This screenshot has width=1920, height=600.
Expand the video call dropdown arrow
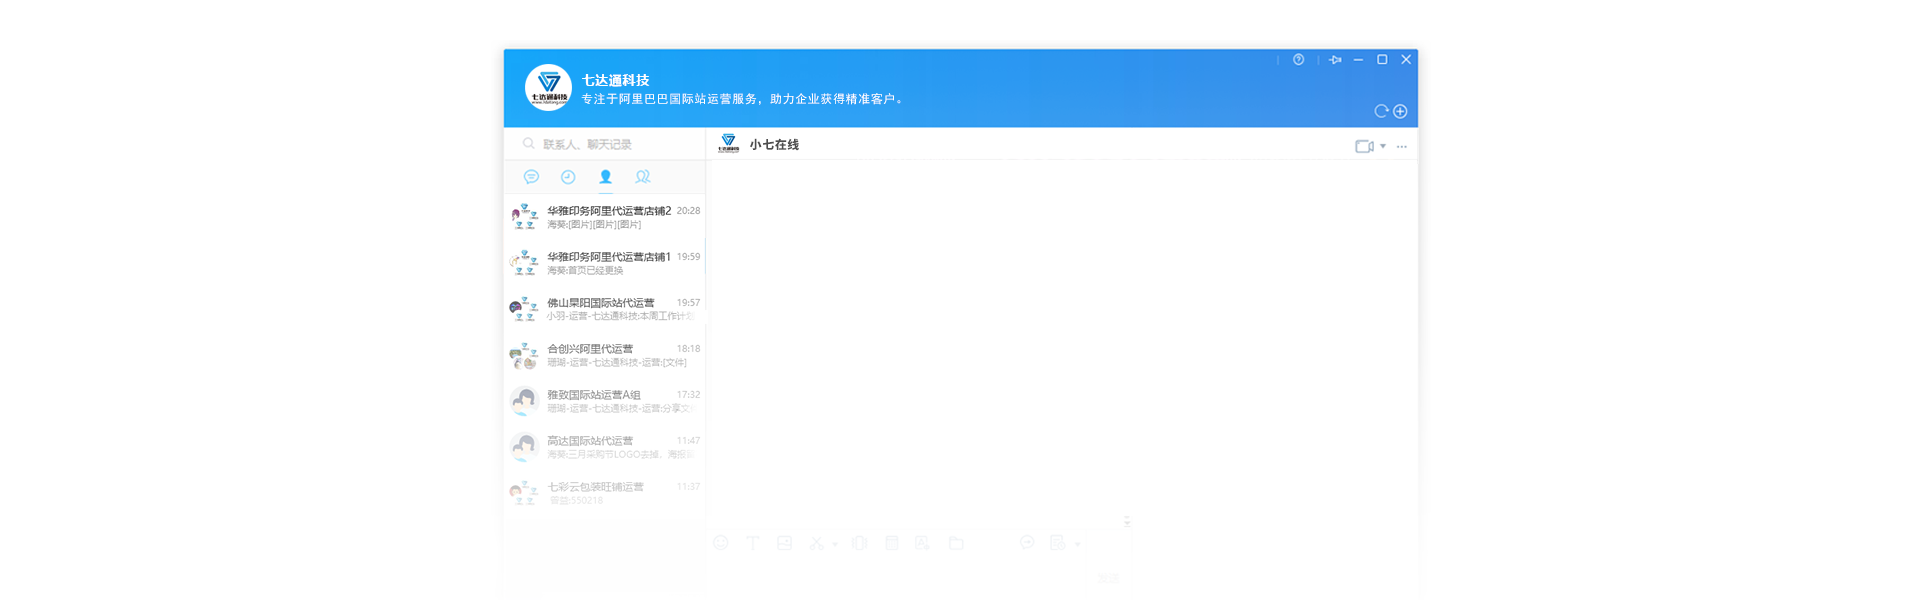point(1383,146)
